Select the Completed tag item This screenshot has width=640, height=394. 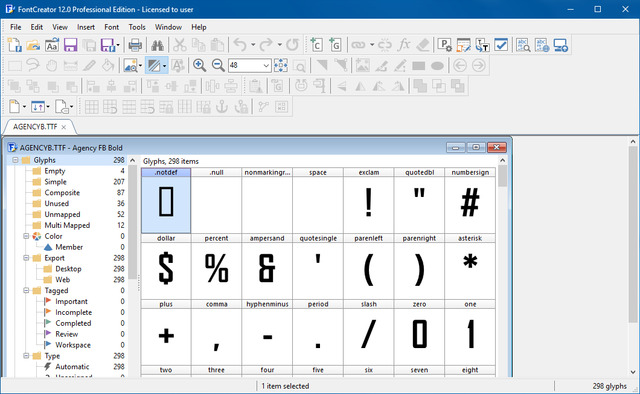[73, 323]
